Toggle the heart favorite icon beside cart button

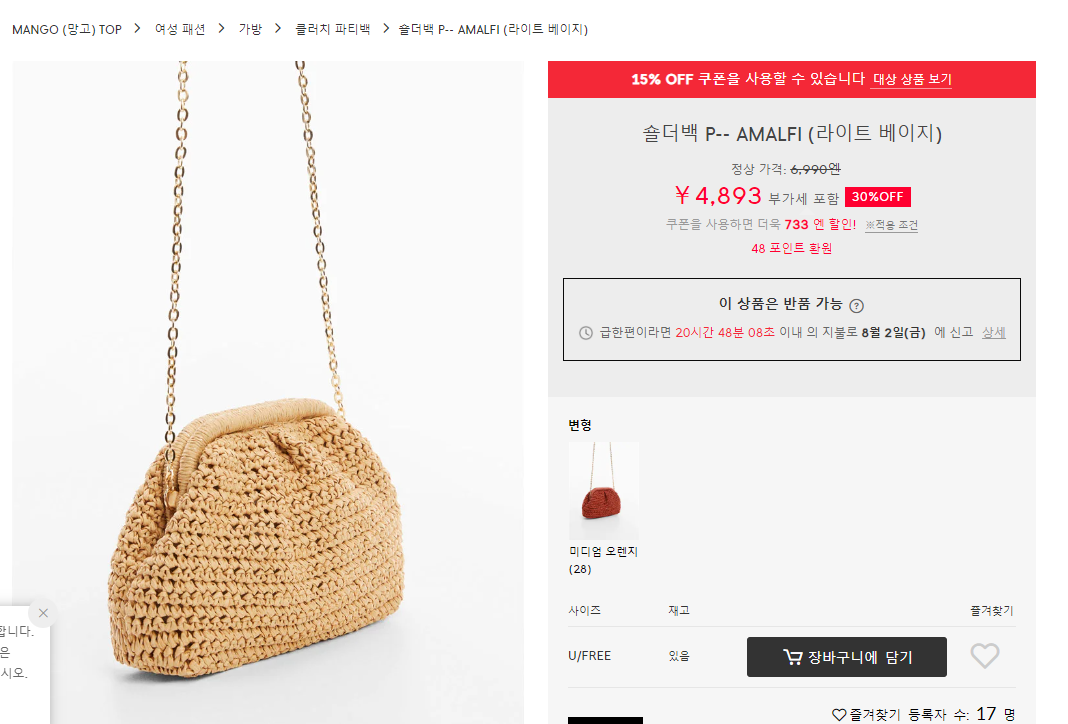point(984,656)
